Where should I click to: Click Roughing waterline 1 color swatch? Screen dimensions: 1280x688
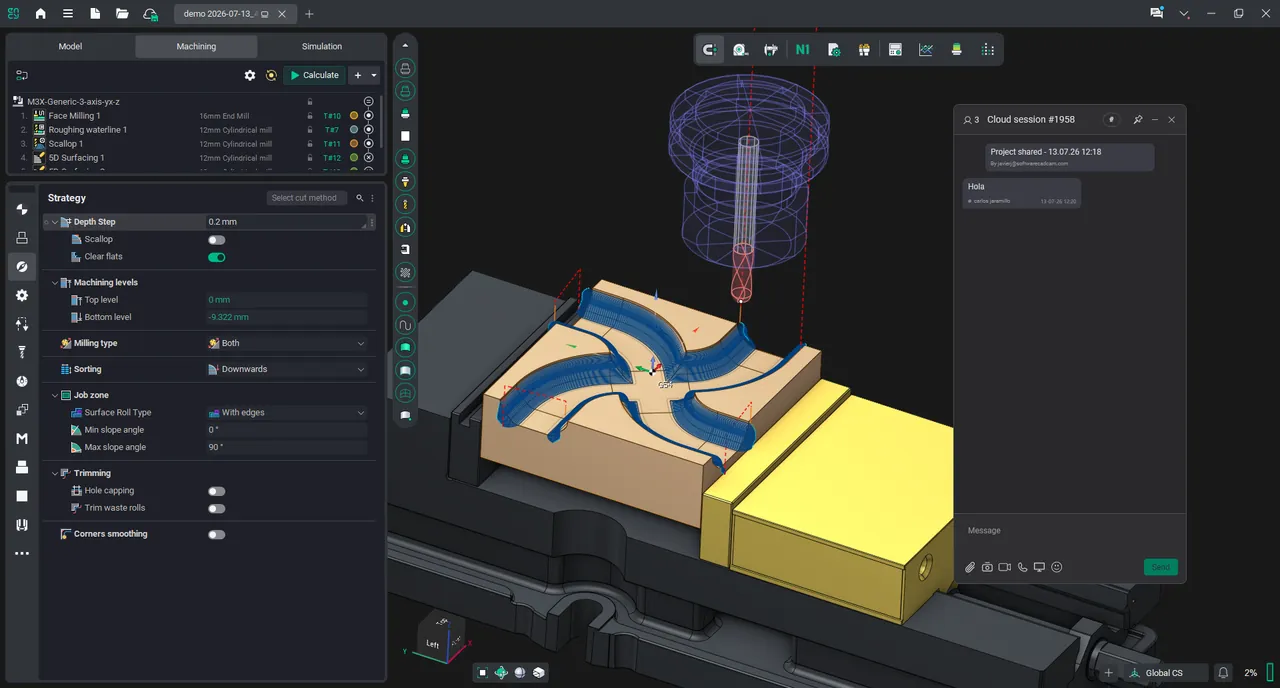(354, 130)
